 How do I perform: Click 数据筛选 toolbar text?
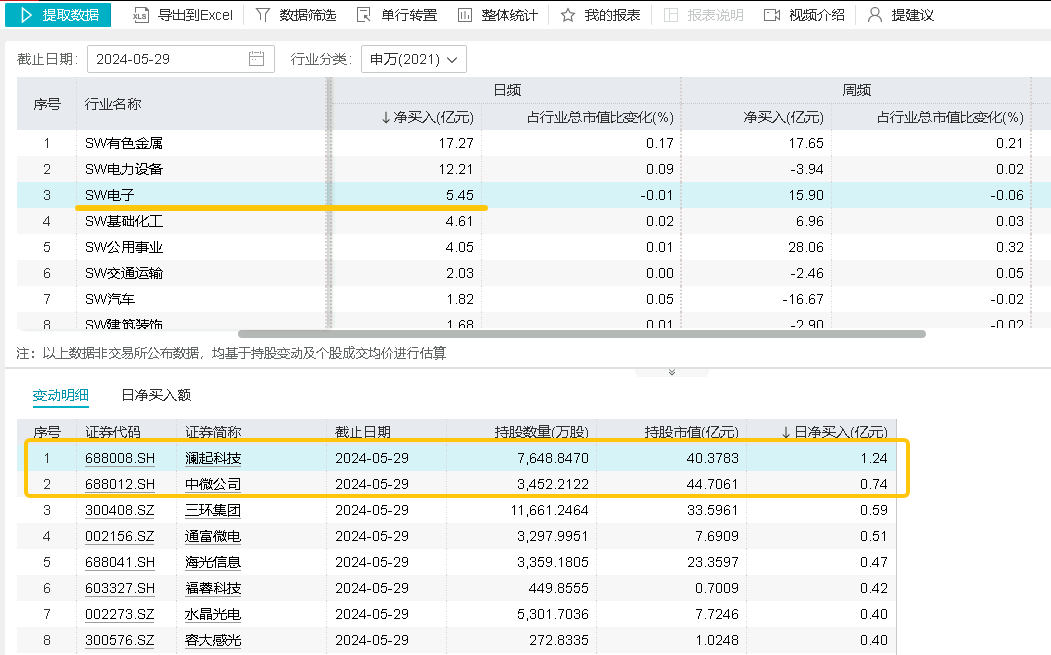click(x=308, y=15)
